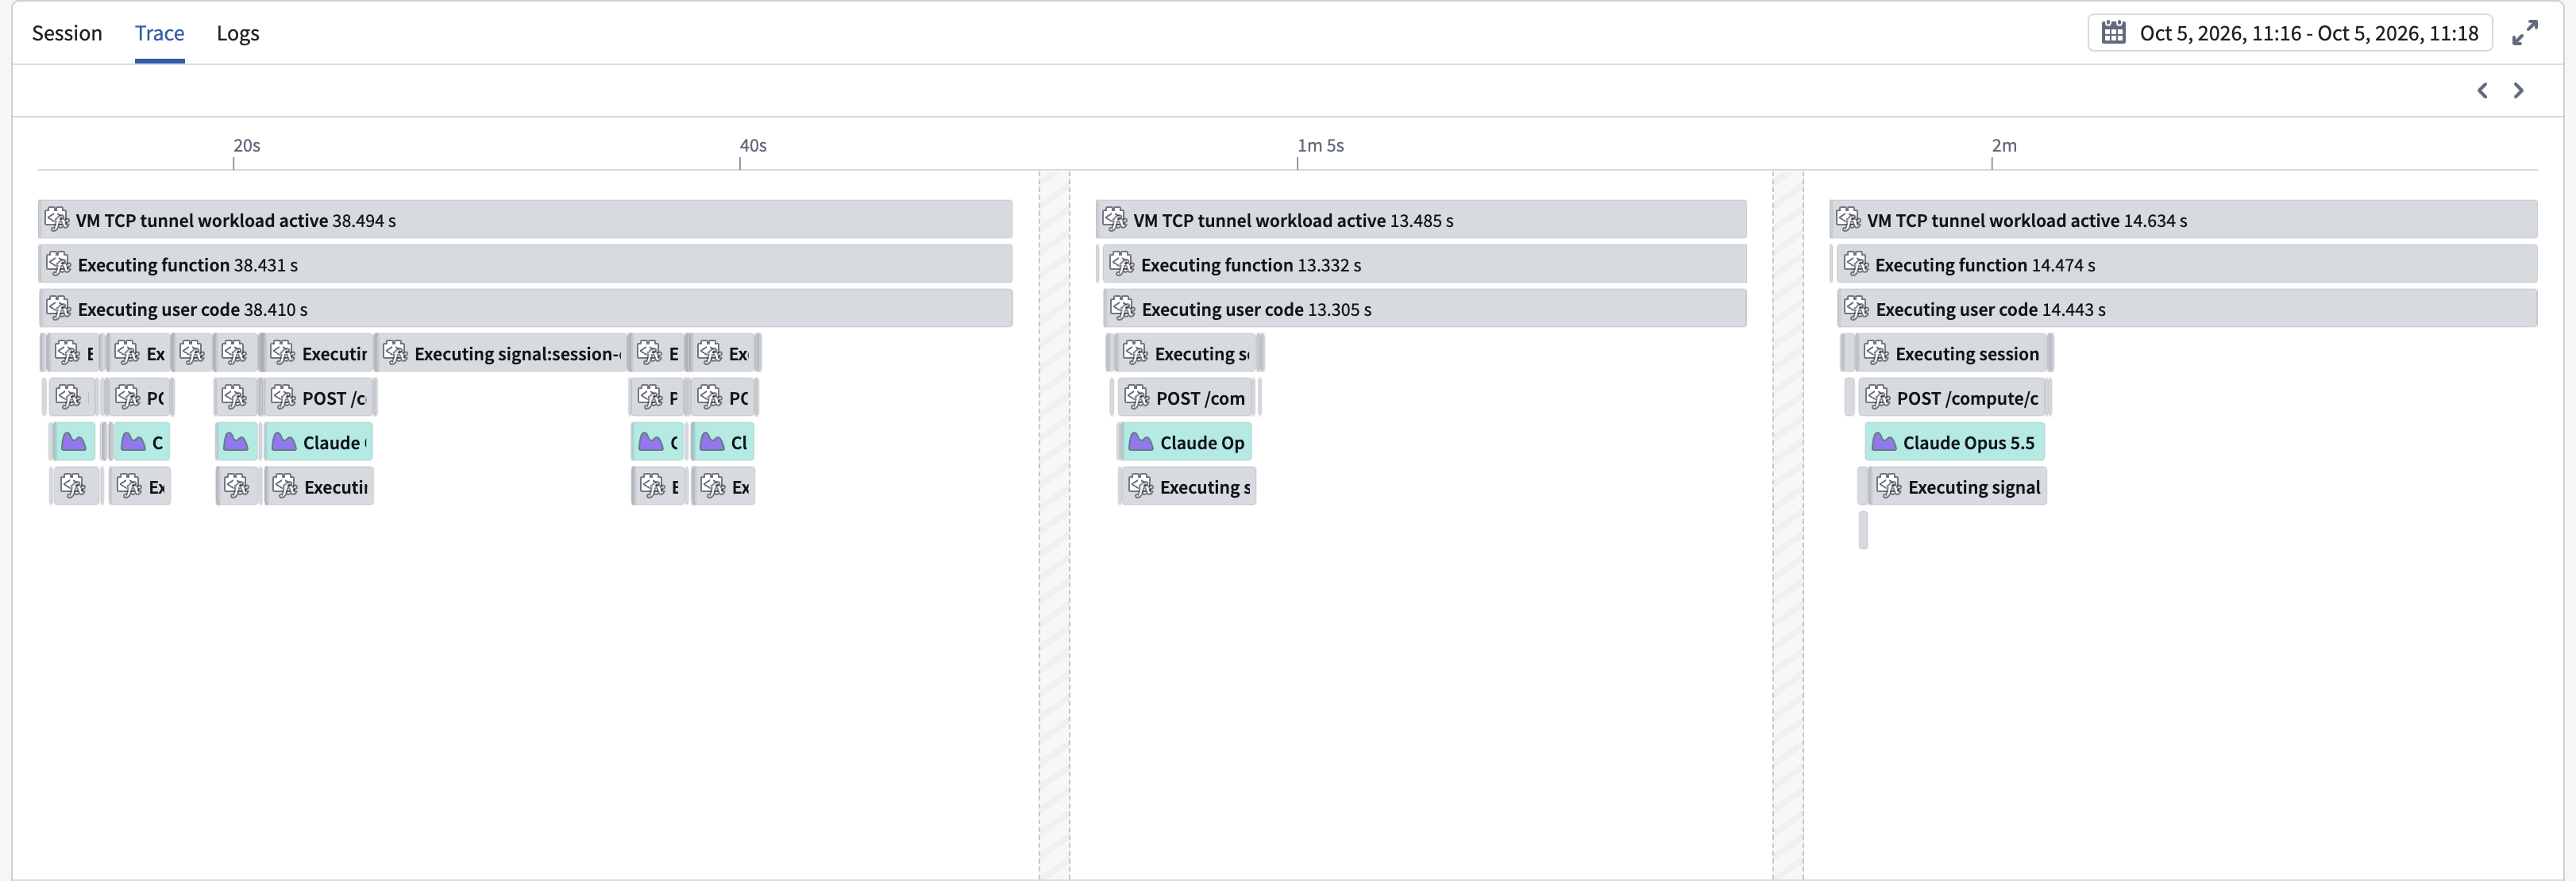Image resolution: width=2576 pixels, height=881 pixels.
Task: Select Executing user code 38.410 s span
Action: [525, 308]
